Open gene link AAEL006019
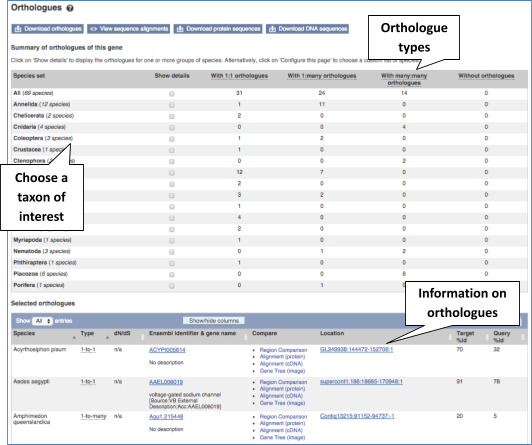 coord(166,382)
